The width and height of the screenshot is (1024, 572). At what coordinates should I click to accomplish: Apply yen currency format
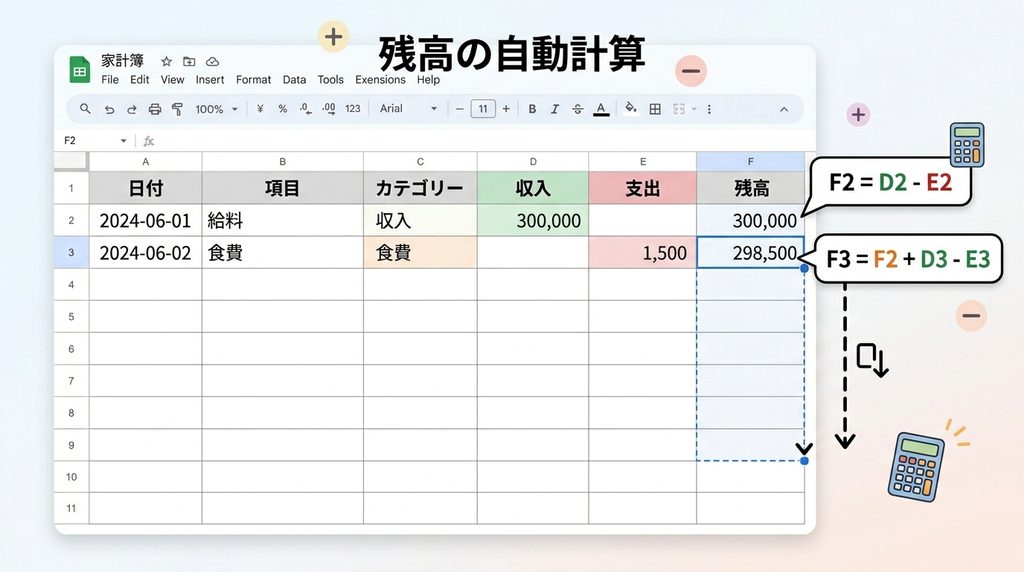point(260,109)
